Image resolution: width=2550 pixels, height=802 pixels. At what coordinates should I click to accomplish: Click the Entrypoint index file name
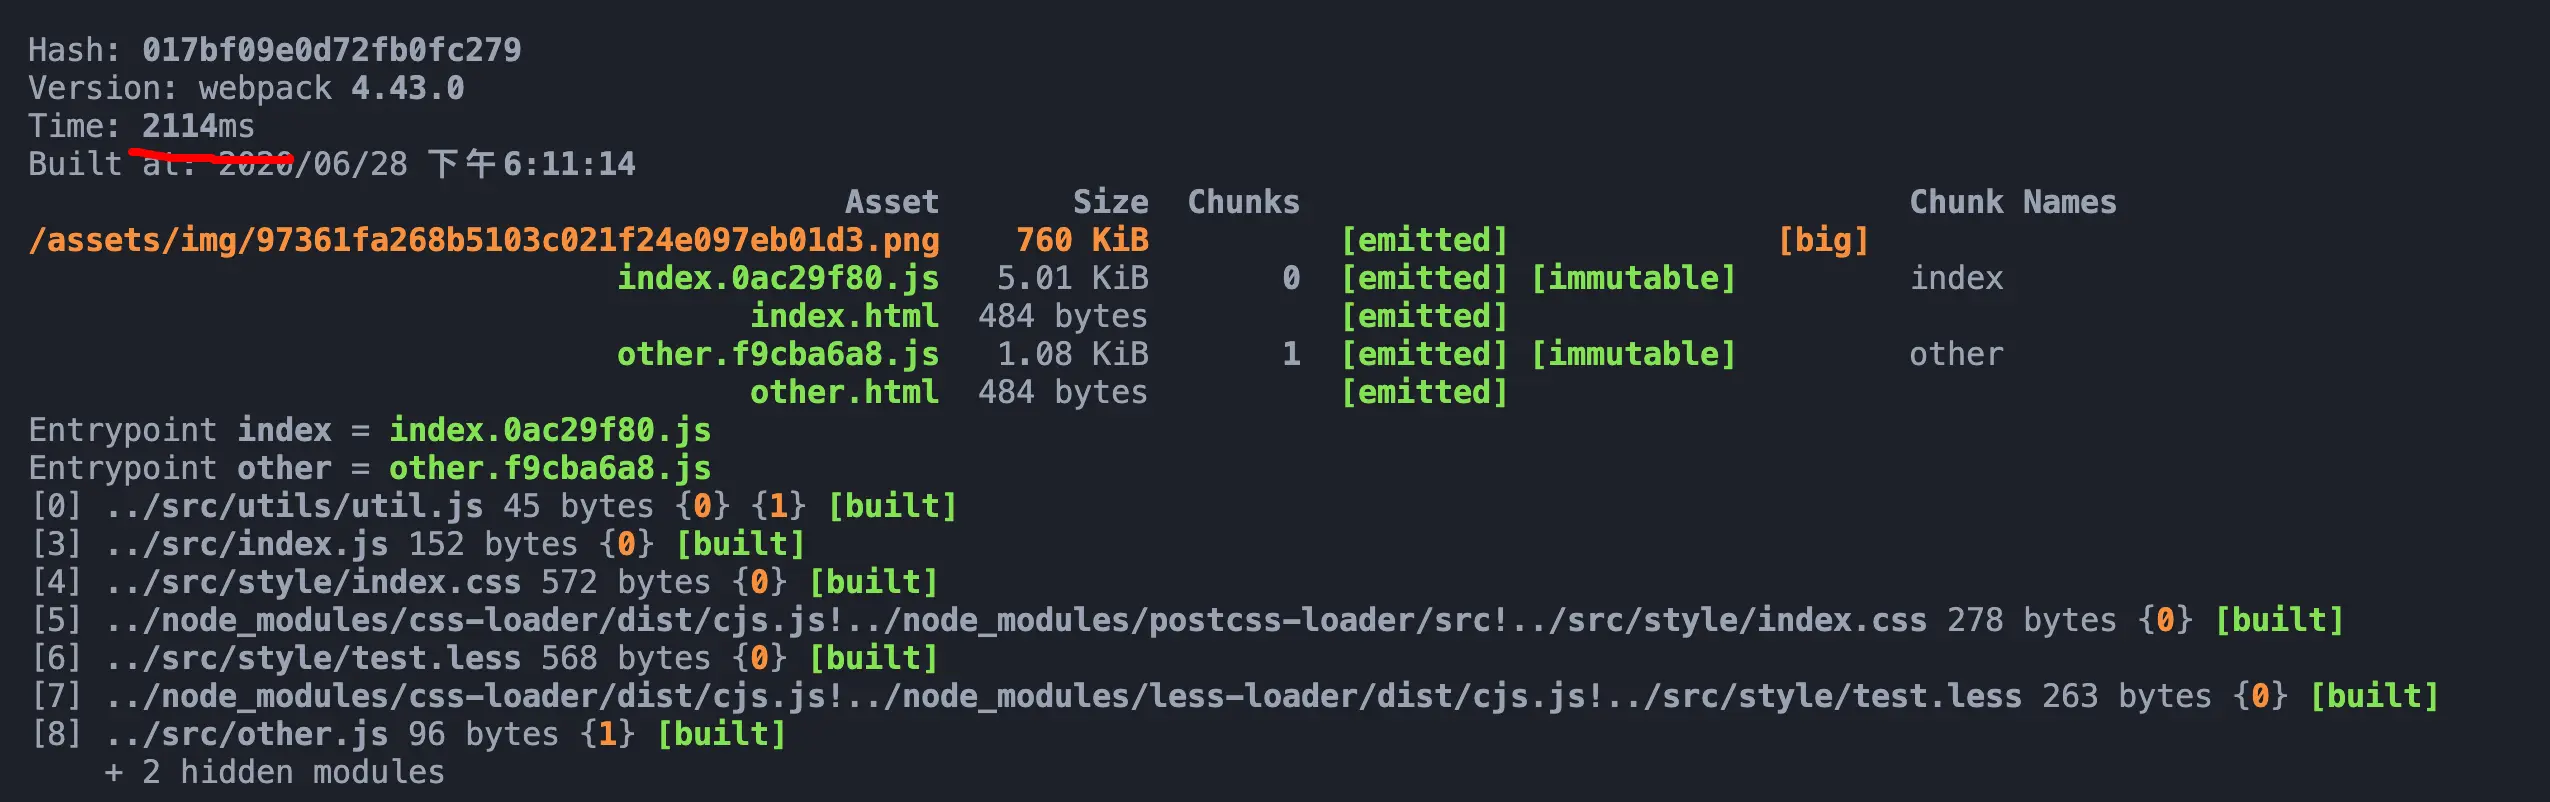550,430
